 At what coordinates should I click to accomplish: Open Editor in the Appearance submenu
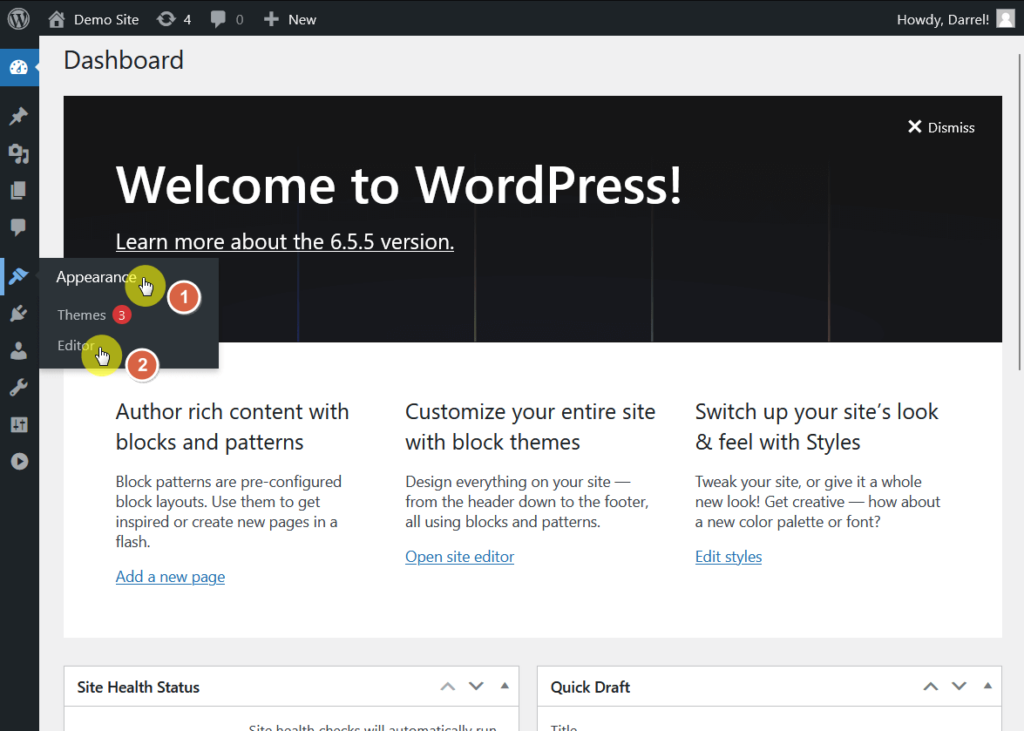tap(76, 346)
